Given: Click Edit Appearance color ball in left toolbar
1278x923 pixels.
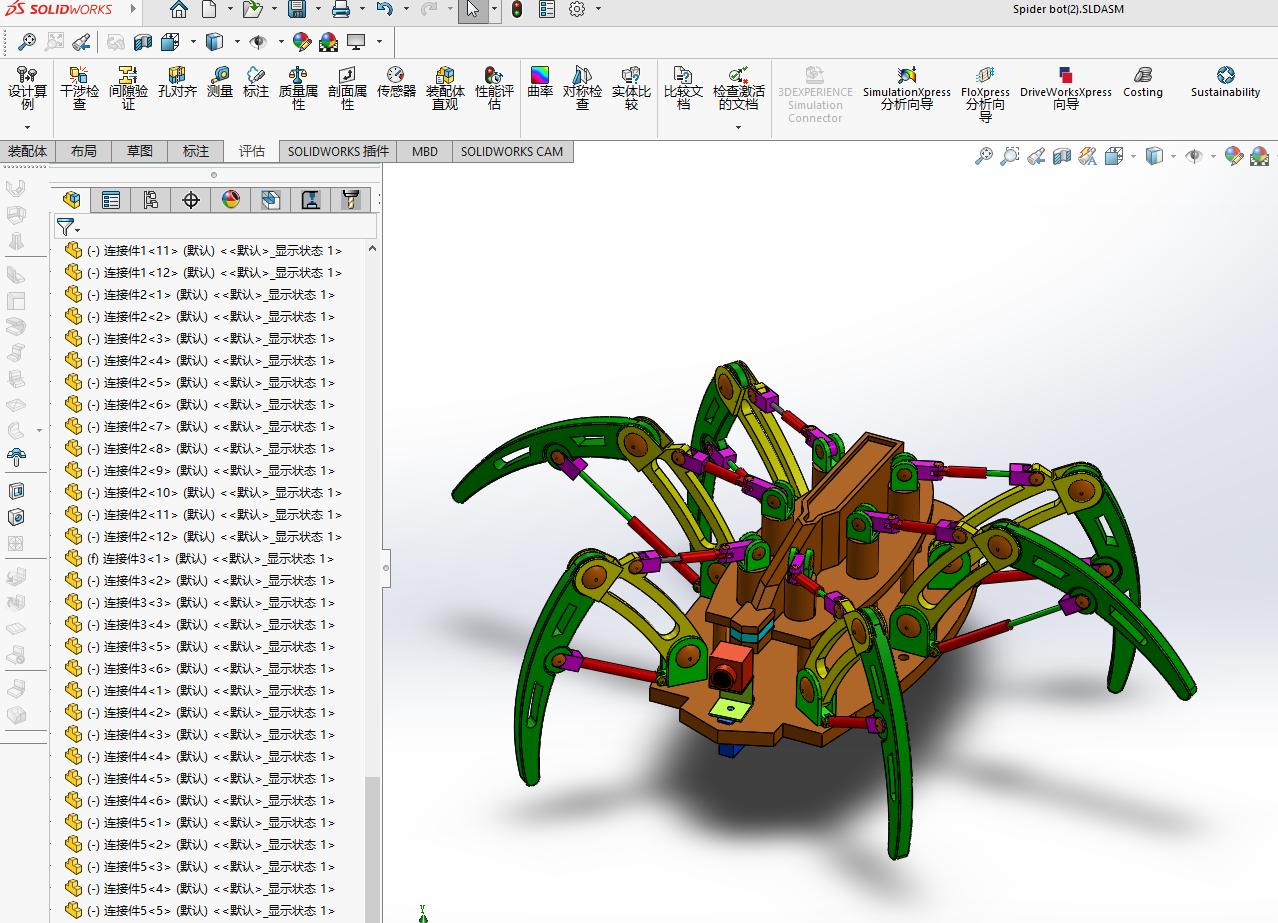Looking at the screenshot, I should (302, 42).
